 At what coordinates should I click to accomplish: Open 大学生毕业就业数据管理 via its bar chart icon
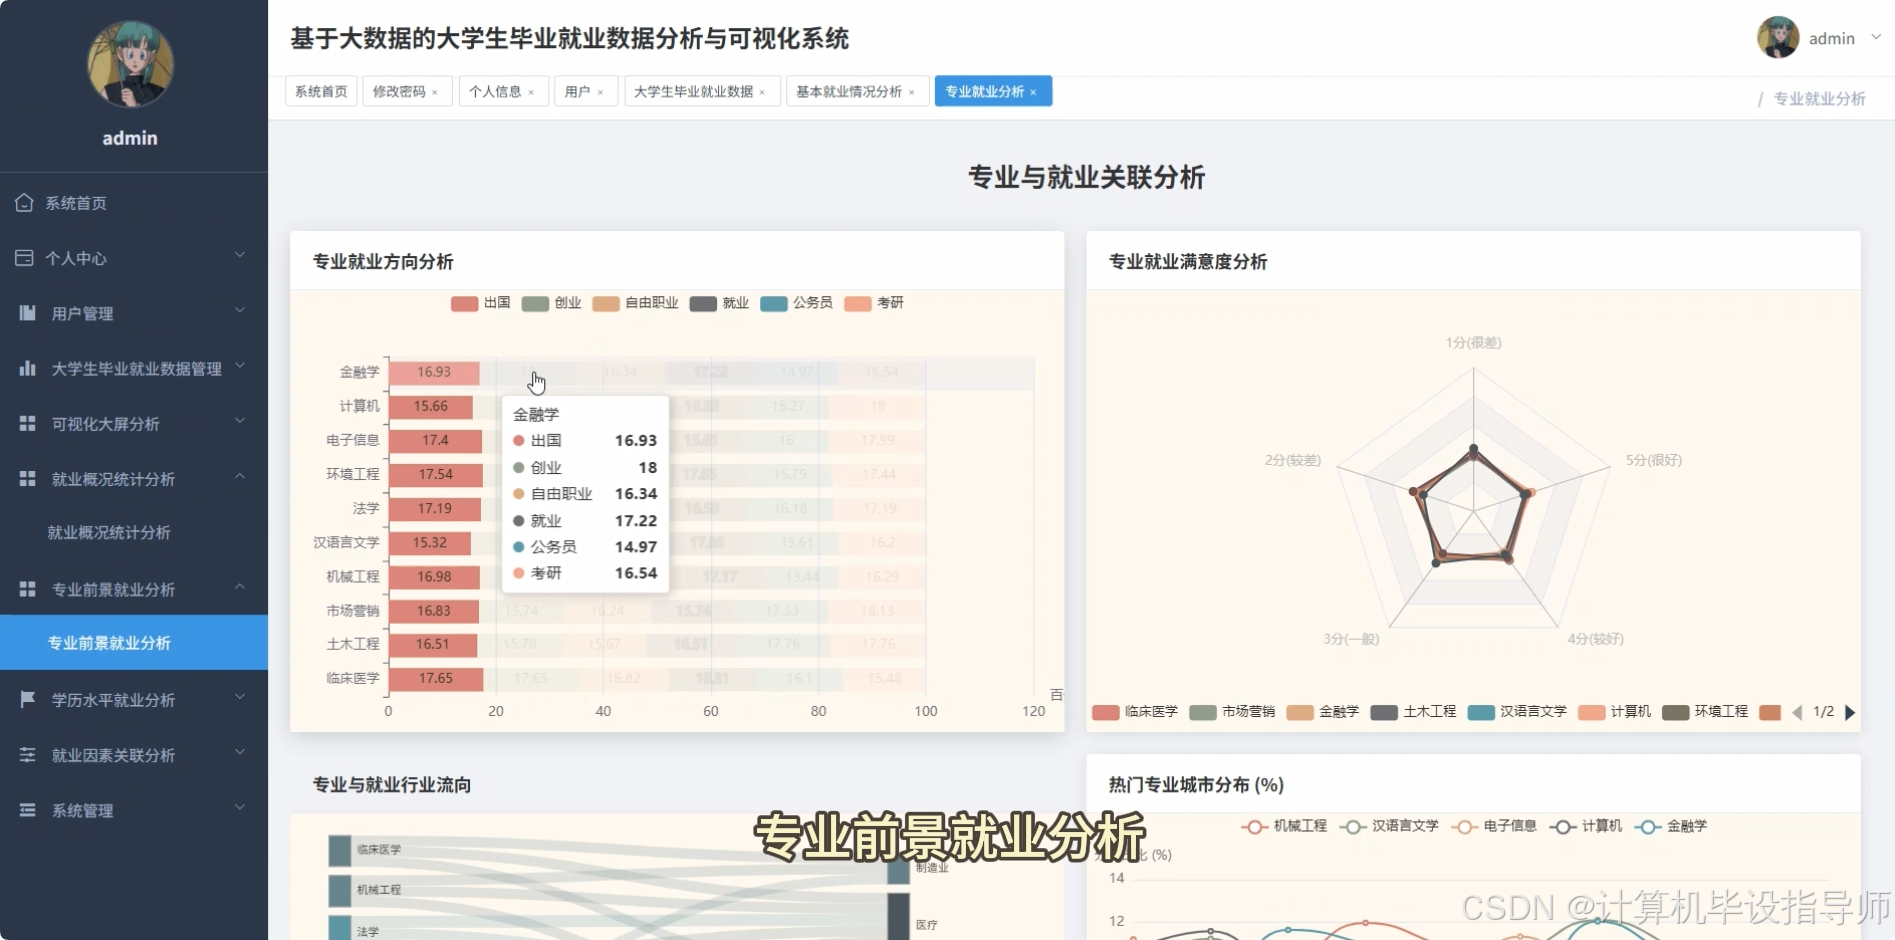pyautogui.click(x=25, y=367)
